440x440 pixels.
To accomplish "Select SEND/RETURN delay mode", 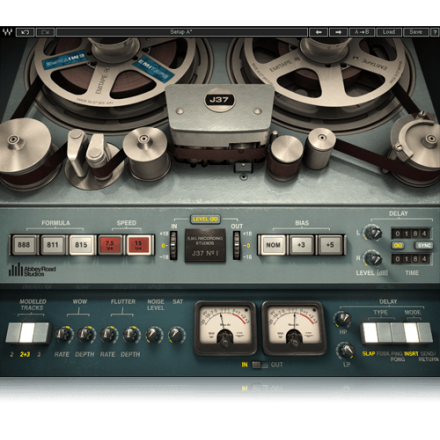I will click(425, 333).
